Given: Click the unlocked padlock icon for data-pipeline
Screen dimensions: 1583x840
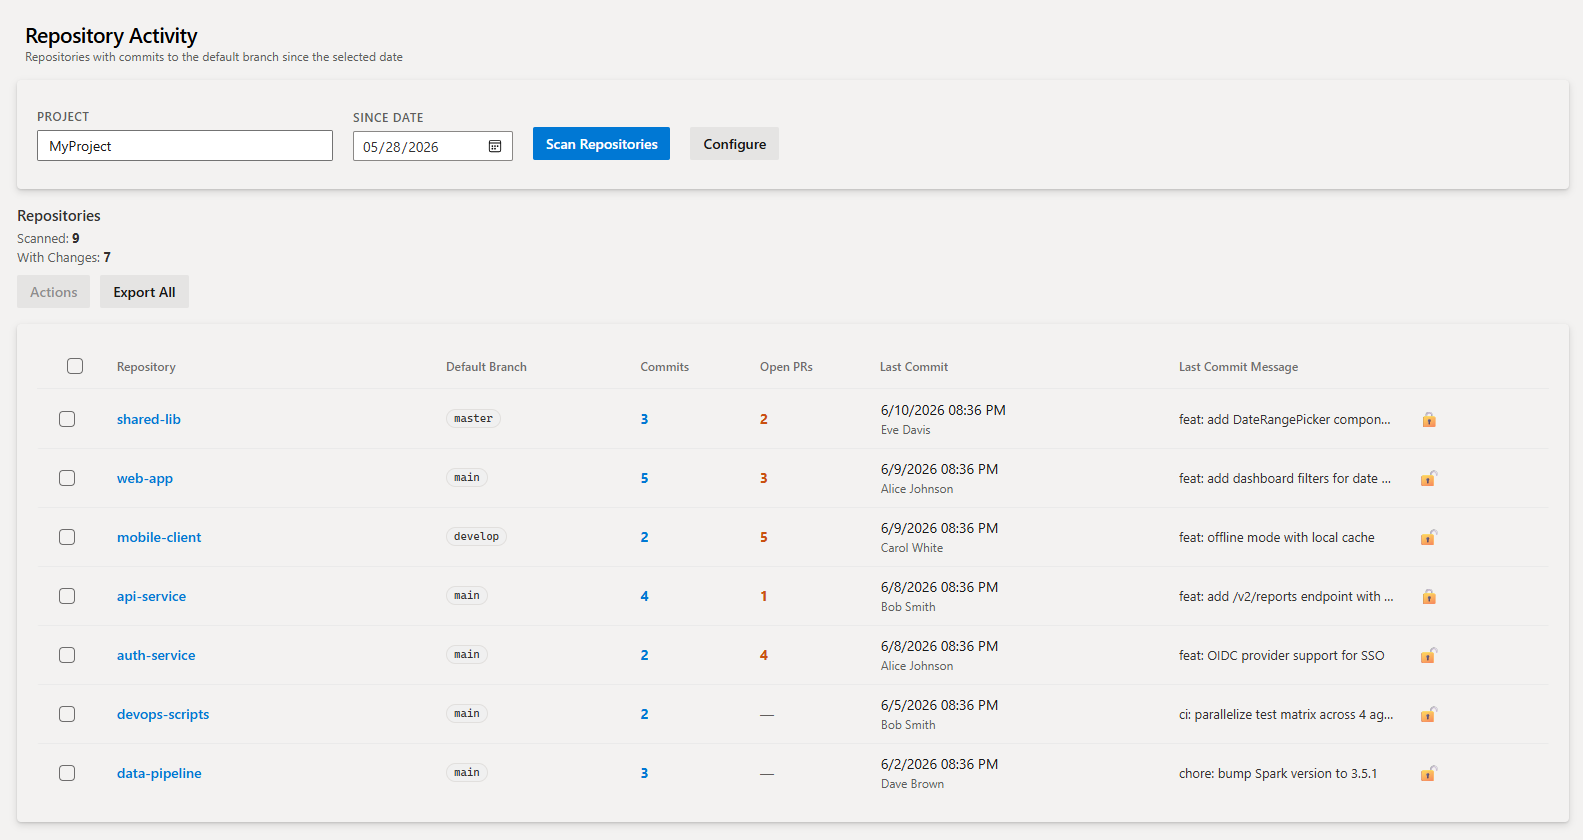Looking at the screenshot, I should [x=1429, y=773].
